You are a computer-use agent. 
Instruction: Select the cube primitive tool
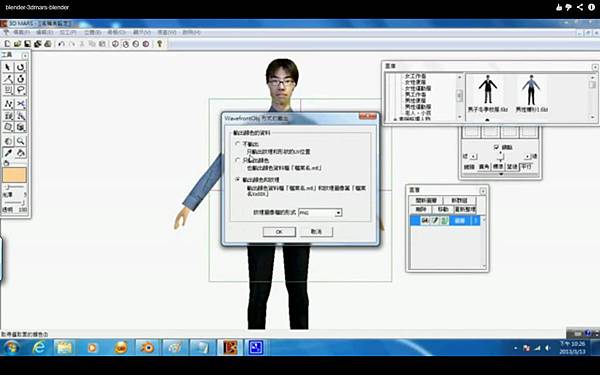pos(21,127)
